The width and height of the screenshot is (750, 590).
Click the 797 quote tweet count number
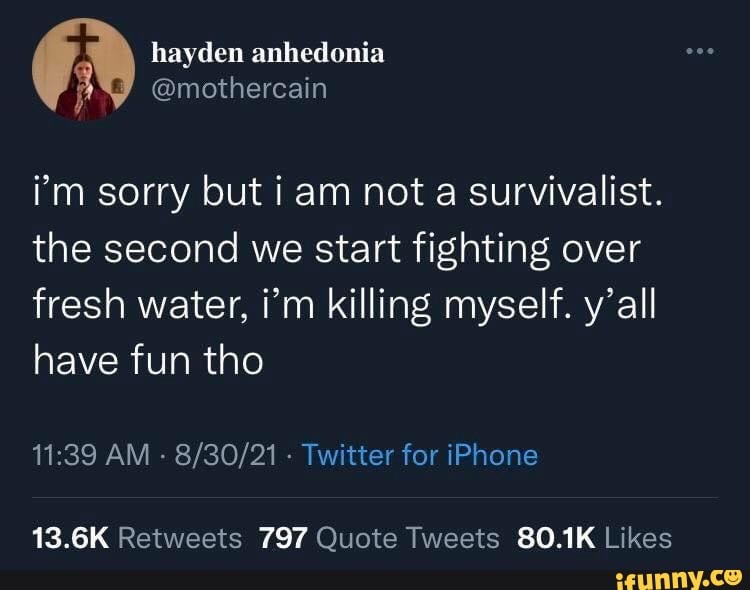coord(282,538)
